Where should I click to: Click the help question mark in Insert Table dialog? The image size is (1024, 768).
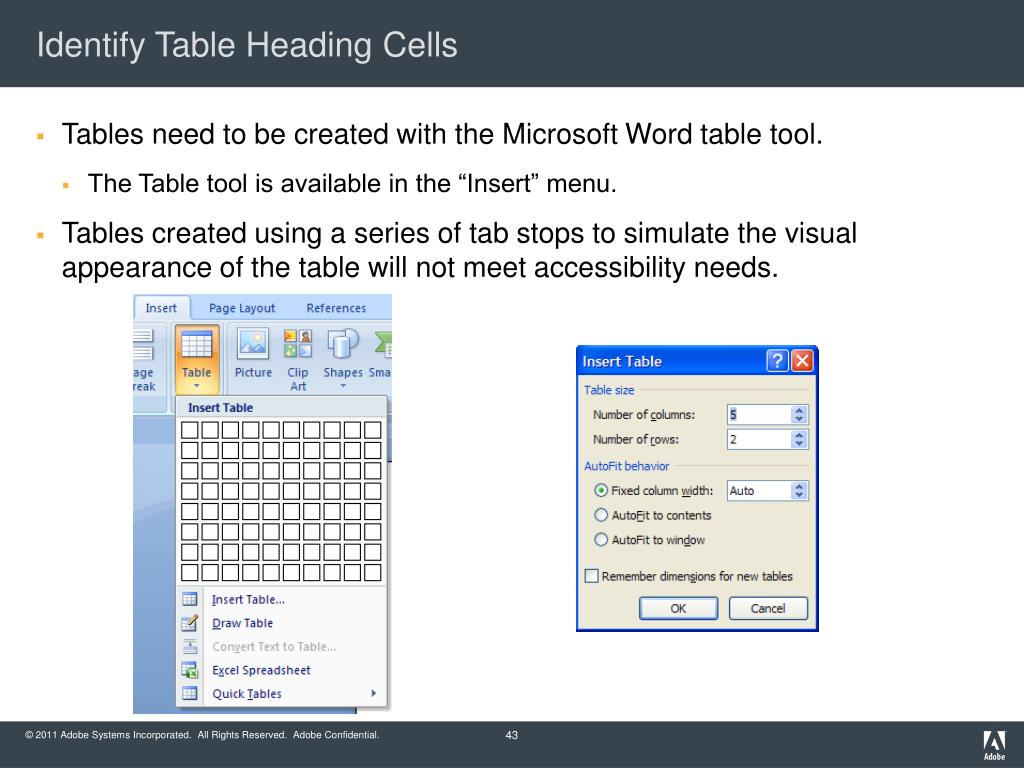pos(777,360)
